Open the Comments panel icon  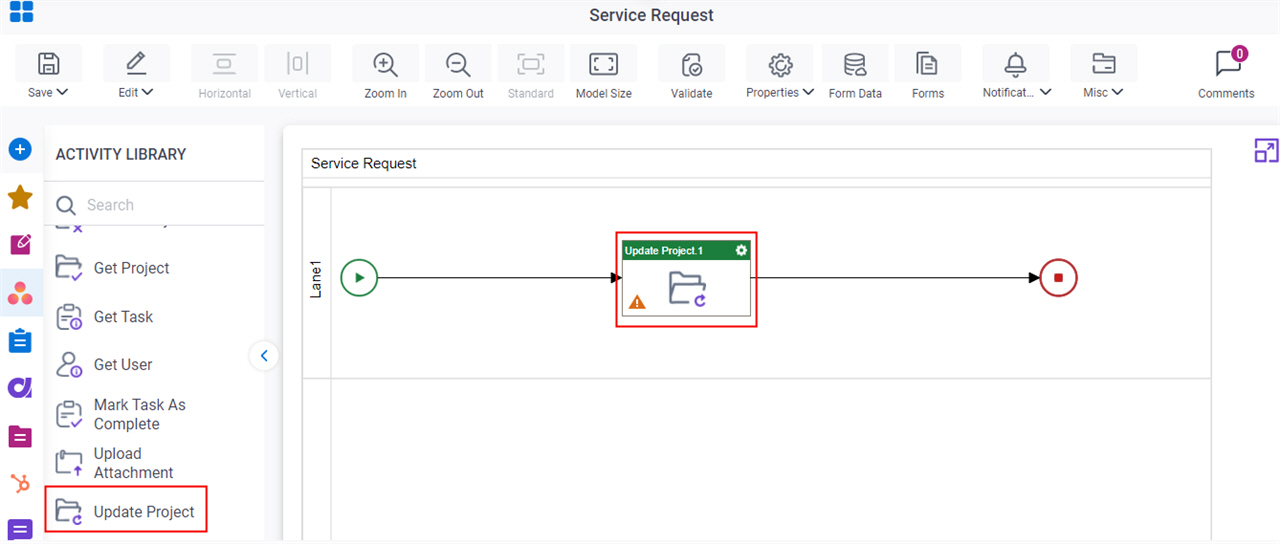[1227, 63]
